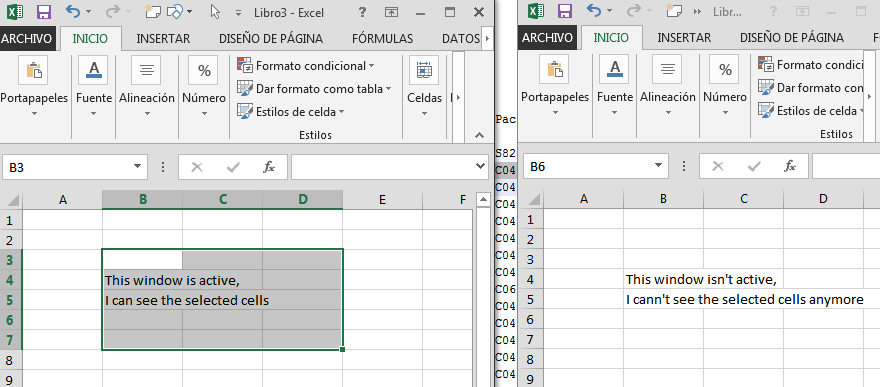This screenshot has width=880, height=387.
Task: Open Fuente font icon in right window
Action: click(x=614, y=69)
